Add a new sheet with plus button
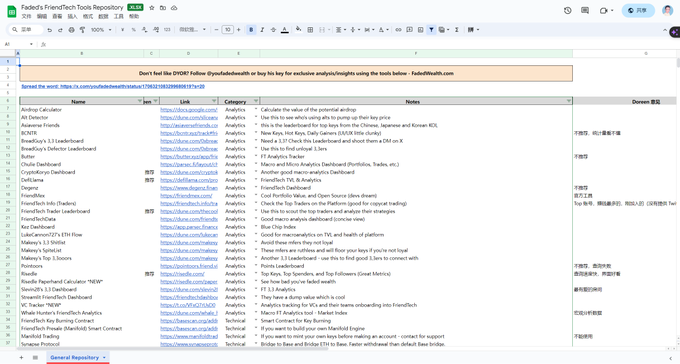The width and height of the screenshot is (680, 364). click(21, 357)
